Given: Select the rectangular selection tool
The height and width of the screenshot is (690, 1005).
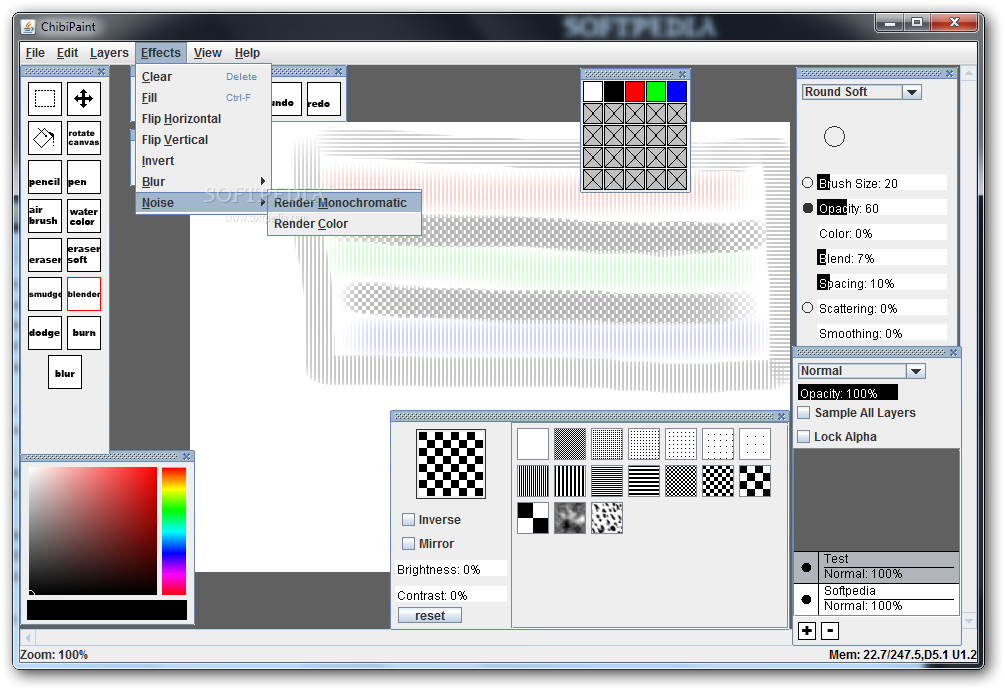Looking at the screenshot, I should click(45, 99).
